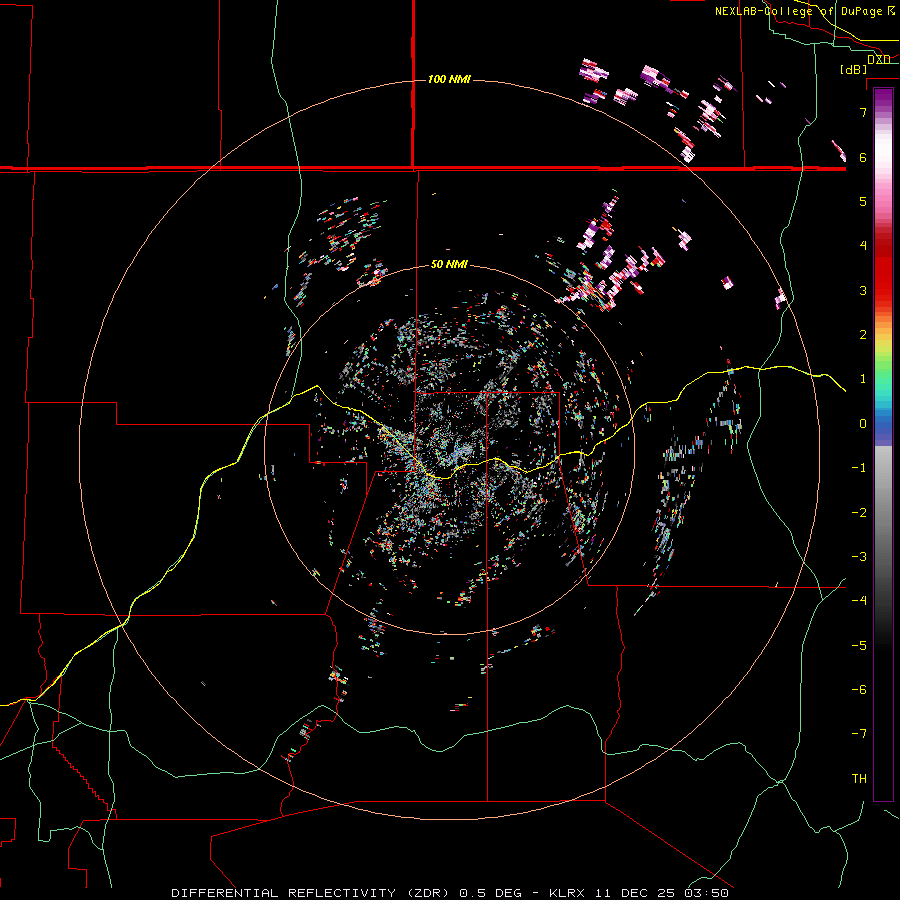900x900 pixels.
Task: Click the '[dB]' units label
Action: (x=854, y=69)
